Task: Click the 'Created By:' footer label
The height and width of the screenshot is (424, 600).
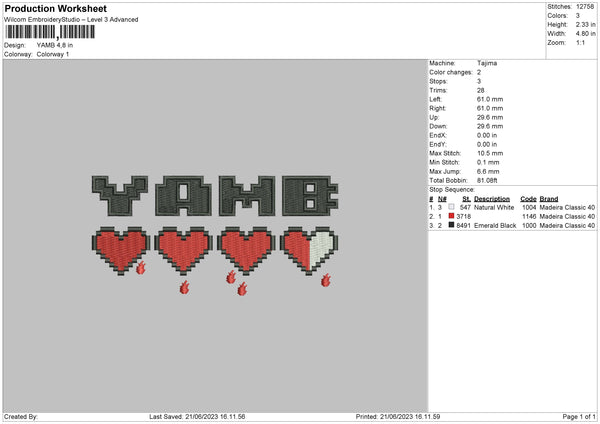Action: click(21, 417)
